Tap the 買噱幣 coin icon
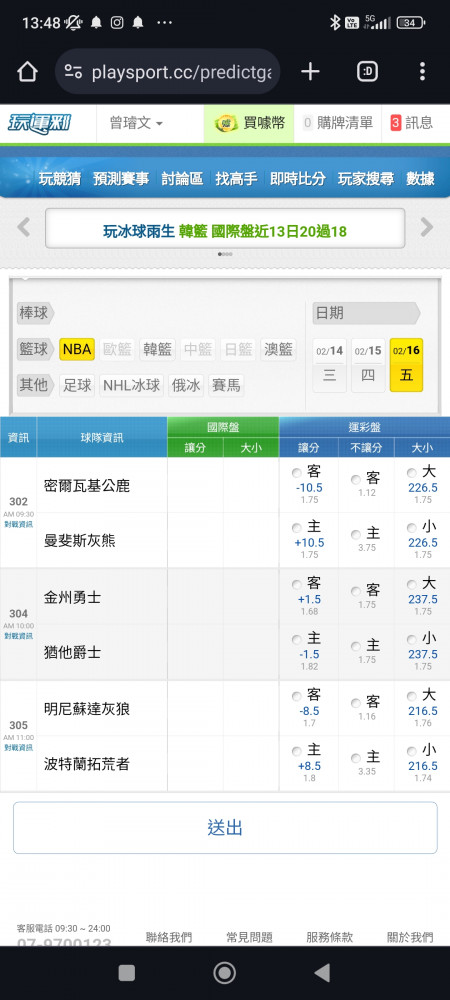This screenshot has width=450, height=1000. coord(225,123)
